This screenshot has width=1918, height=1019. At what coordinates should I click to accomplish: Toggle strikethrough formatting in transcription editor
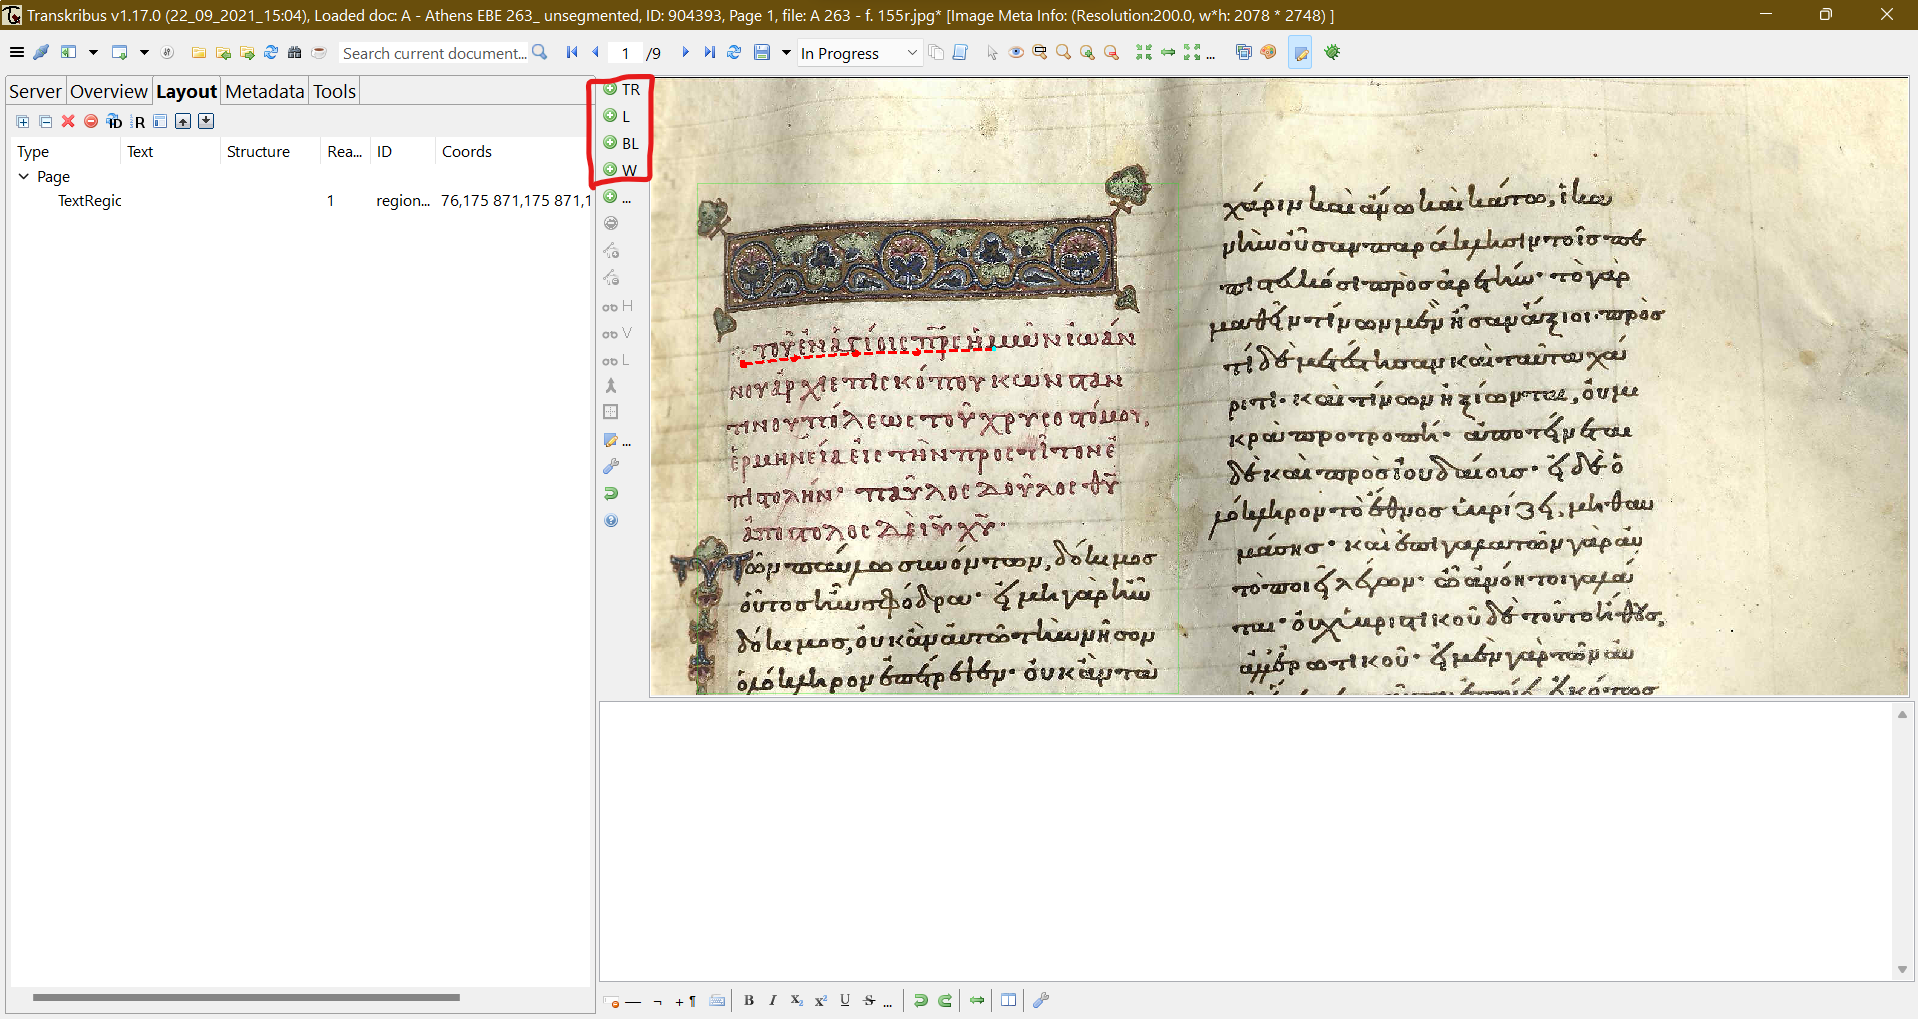[x=869, y=1000]
